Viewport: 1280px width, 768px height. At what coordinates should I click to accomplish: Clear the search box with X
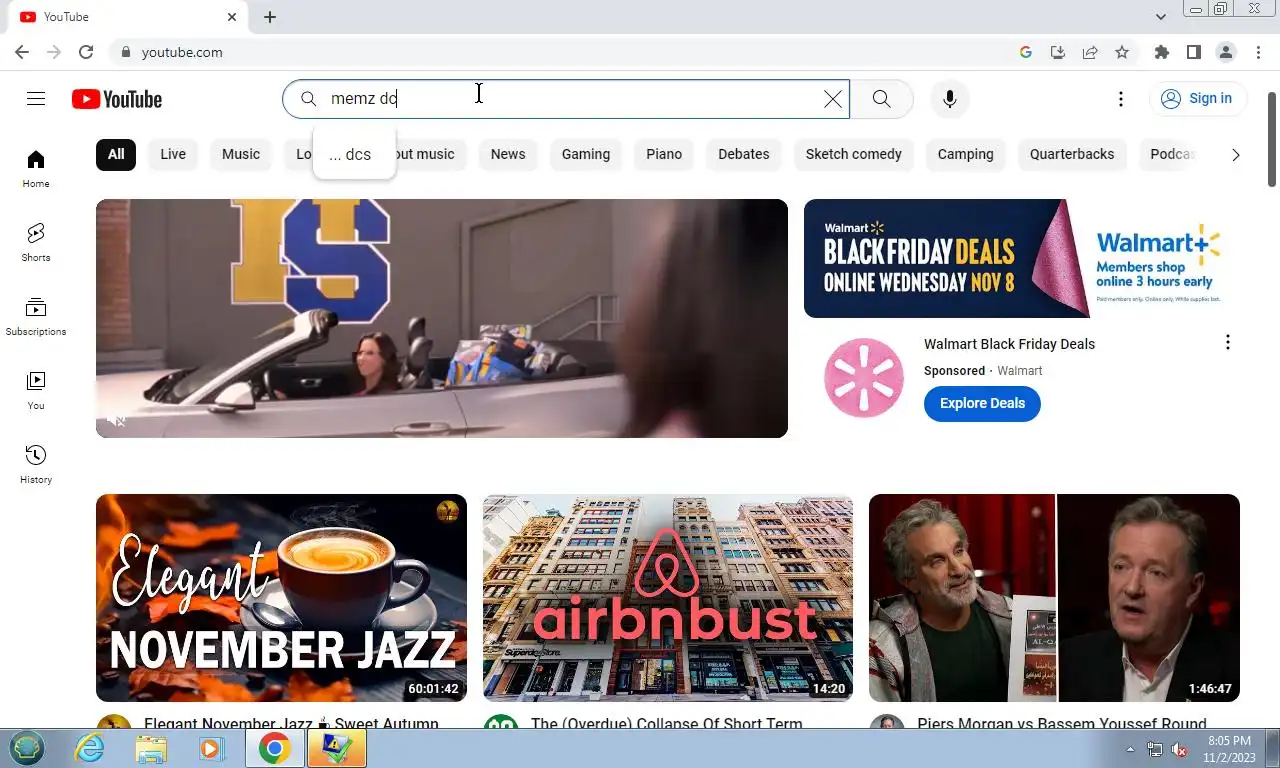(x=833, y=99)
